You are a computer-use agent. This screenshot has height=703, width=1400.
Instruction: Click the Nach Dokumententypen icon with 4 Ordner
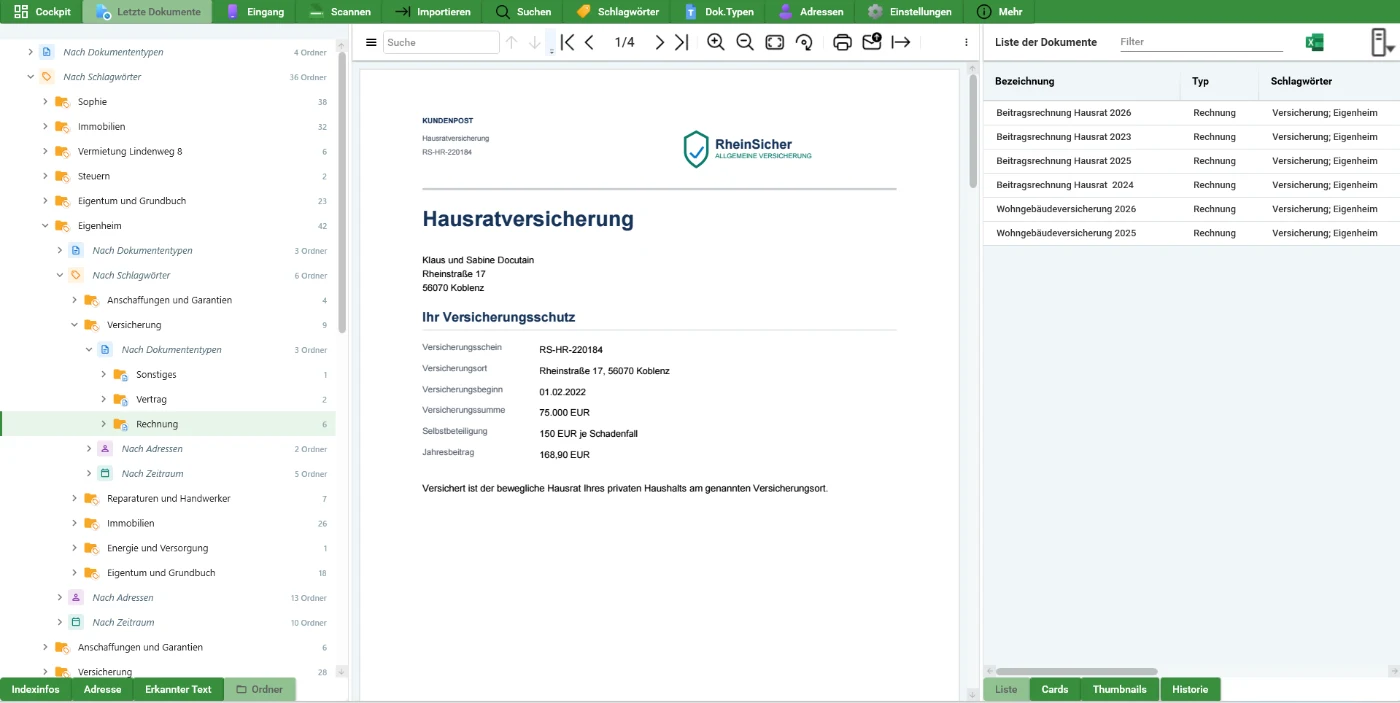pyautogui.click(x=46, y=52)
